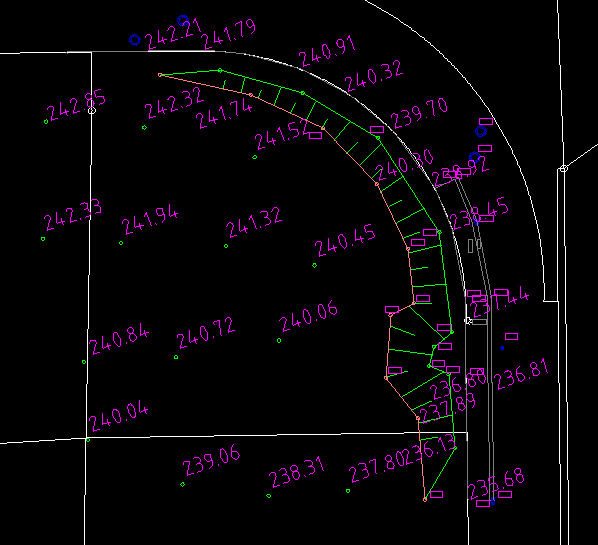Select green point marker beside 240.04 label
The width and height of the screenshot is (598, 545).
88,440
